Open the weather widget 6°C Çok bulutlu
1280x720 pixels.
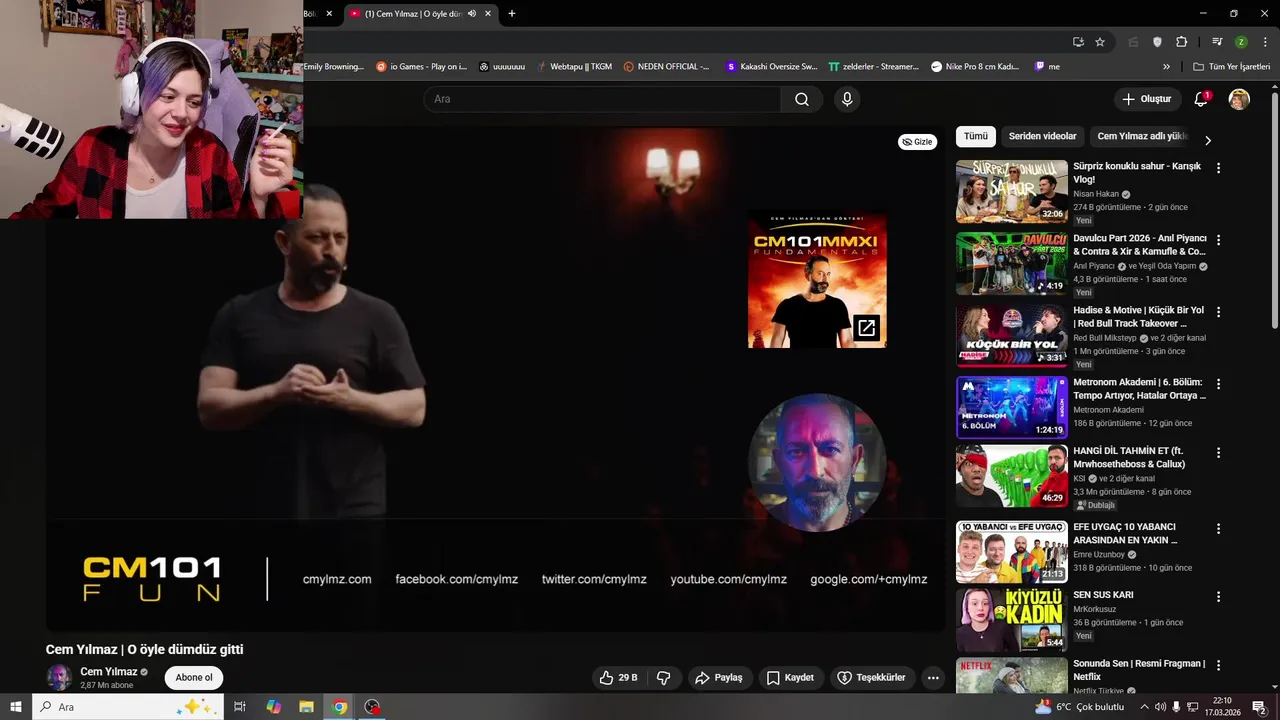tap(1080, 707)
